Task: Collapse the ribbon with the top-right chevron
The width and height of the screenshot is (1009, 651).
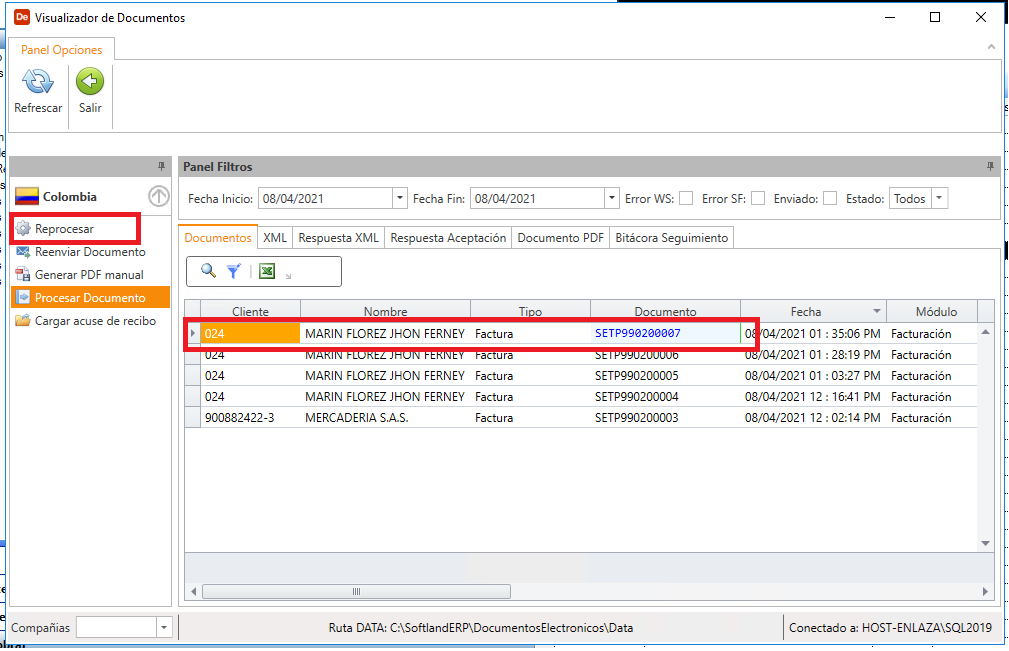Action: [x=991, y=47]
